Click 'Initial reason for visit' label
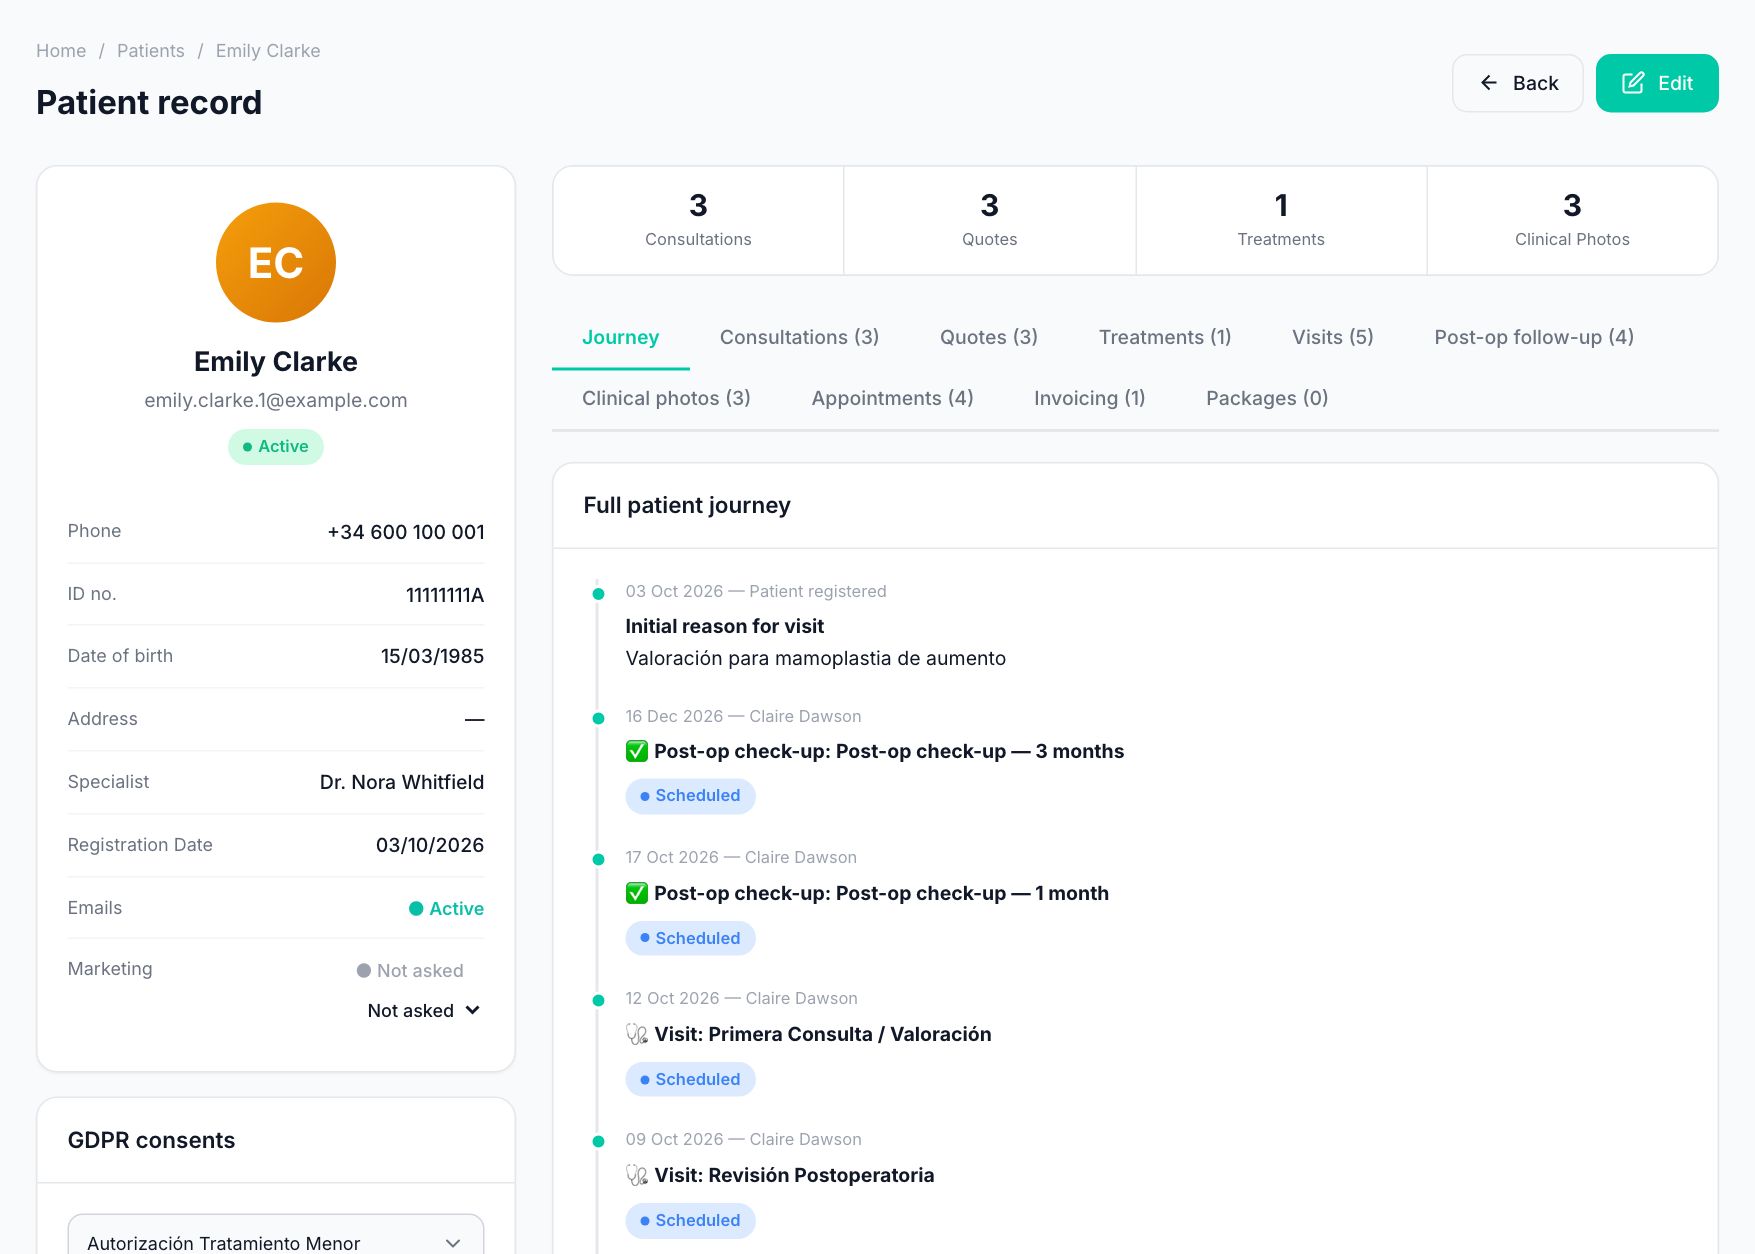 click(x=725, y=626)
